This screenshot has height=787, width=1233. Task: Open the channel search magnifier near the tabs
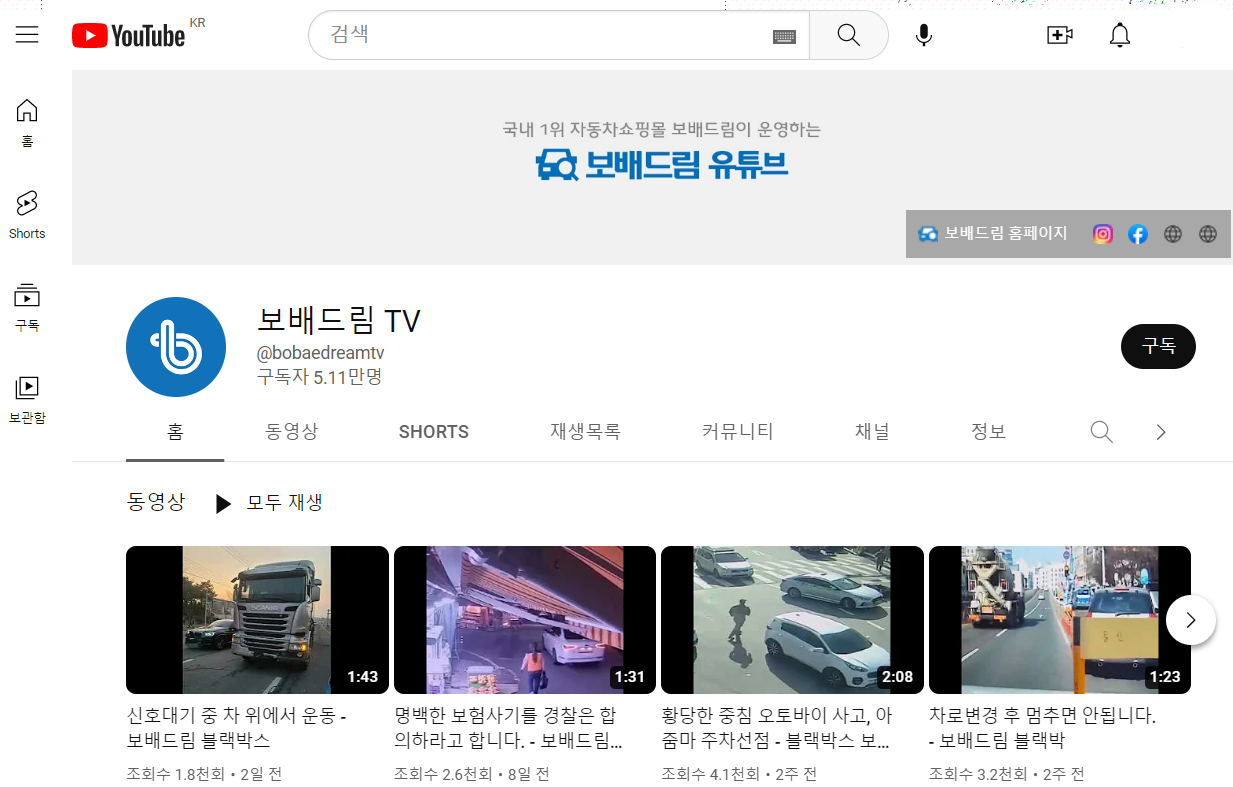(x=1101, y=431)
